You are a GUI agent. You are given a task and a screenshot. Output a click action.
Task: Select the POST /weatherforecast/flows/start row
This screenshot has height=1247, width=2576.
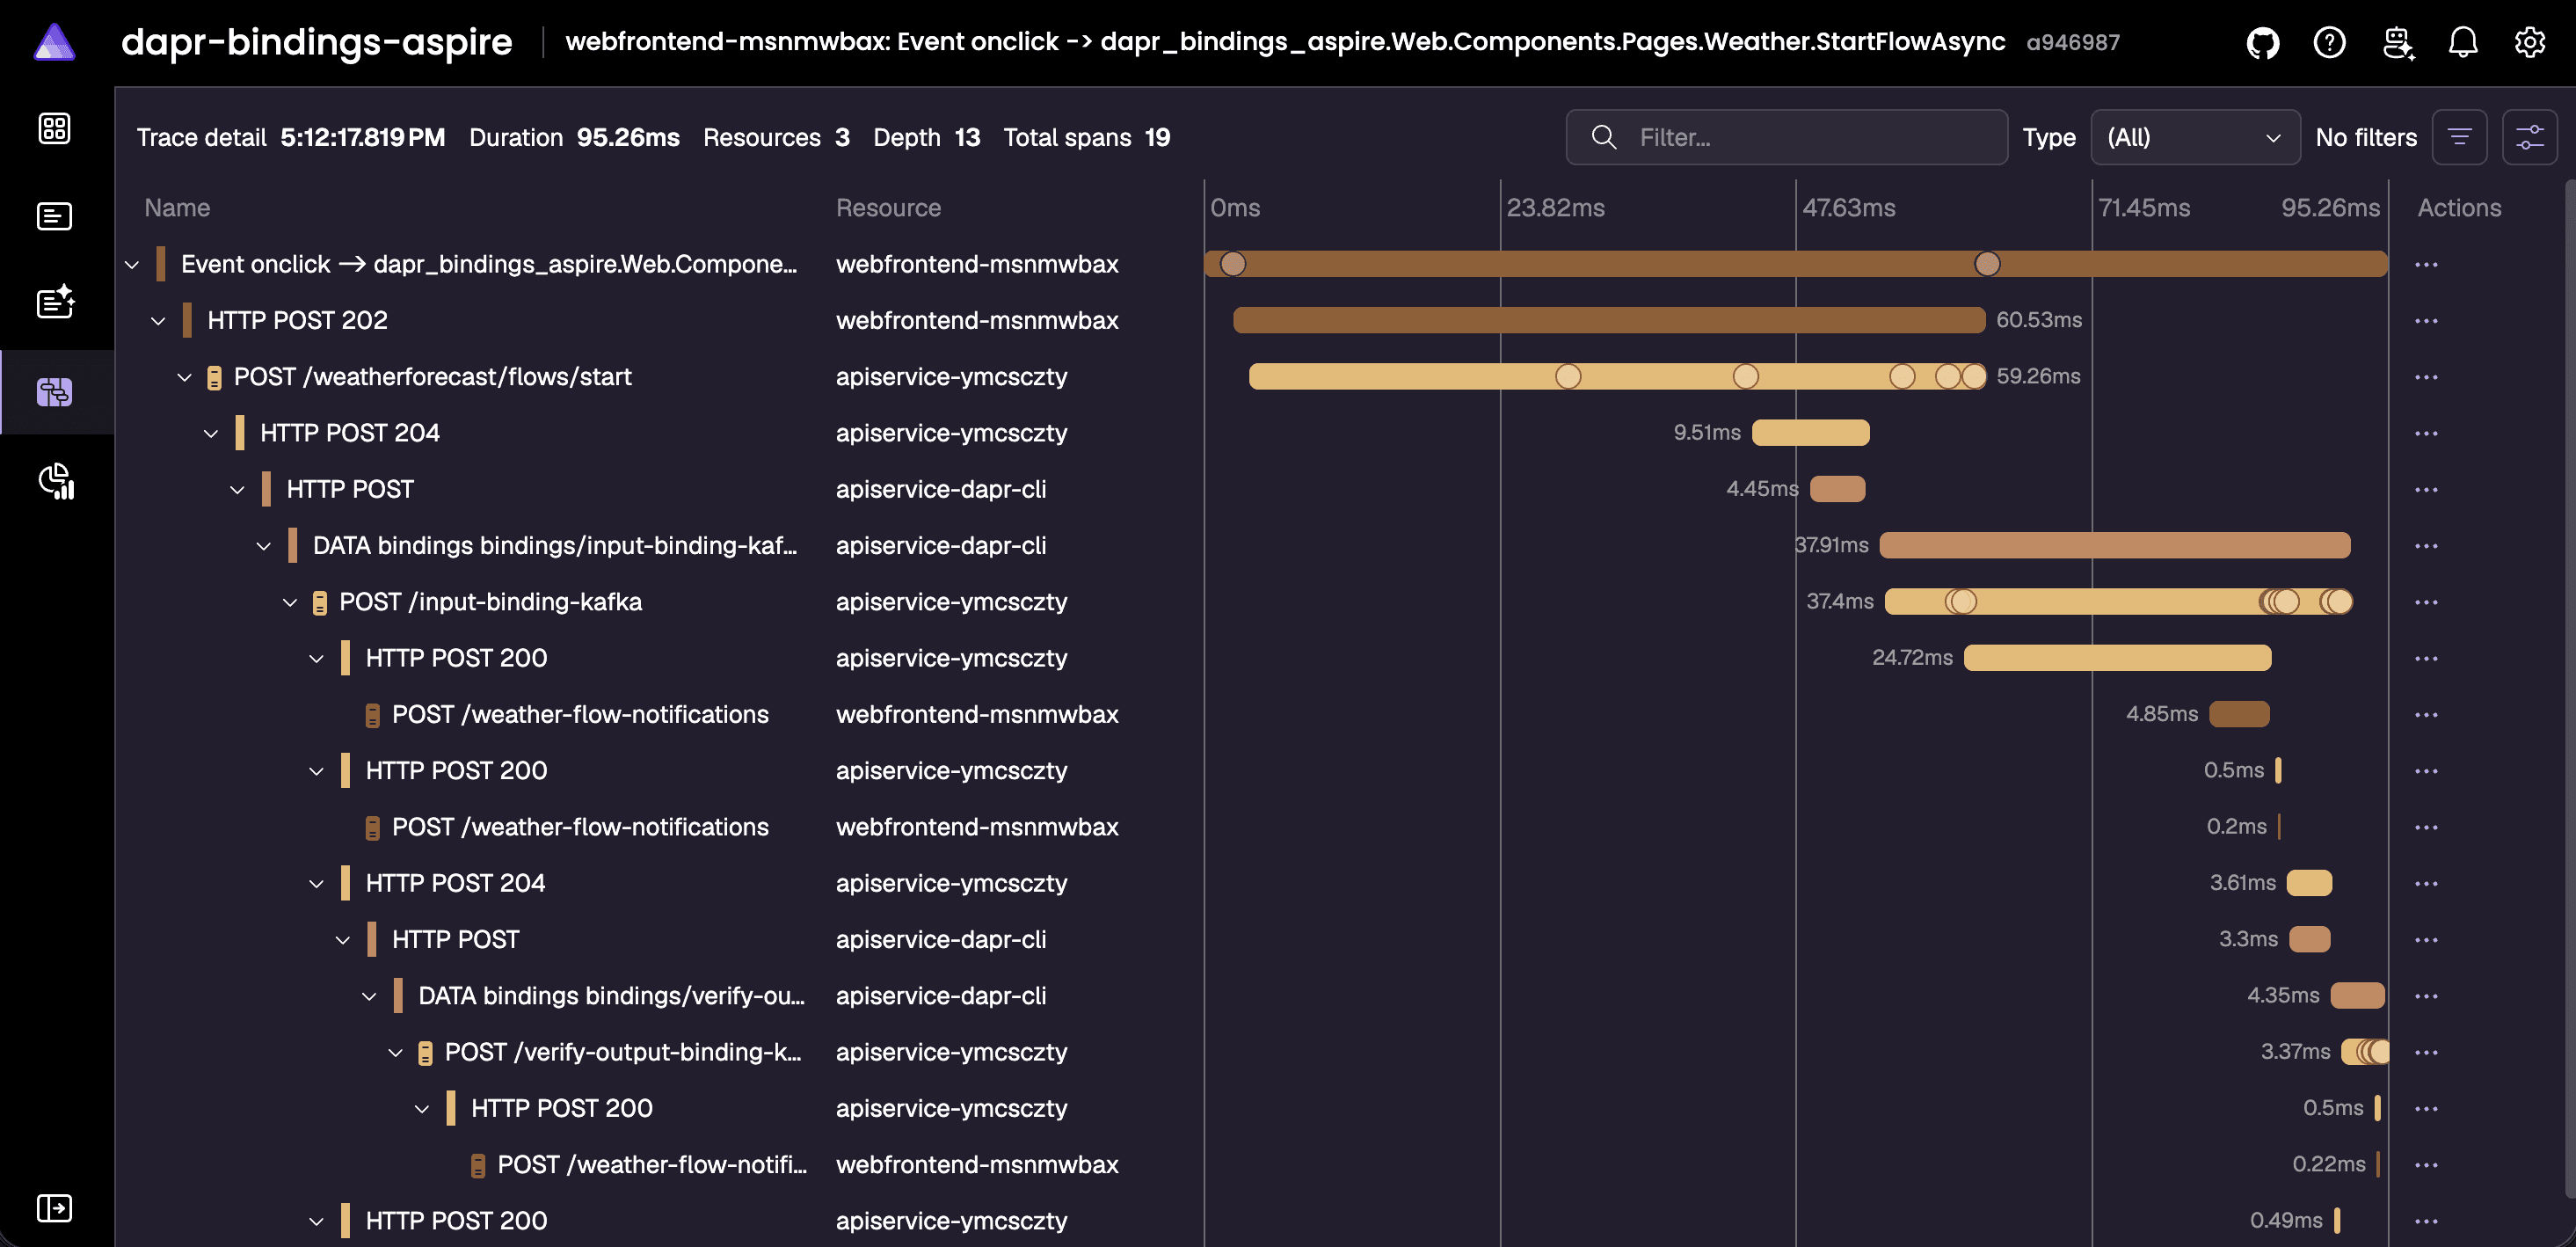tap(1258, 377)
